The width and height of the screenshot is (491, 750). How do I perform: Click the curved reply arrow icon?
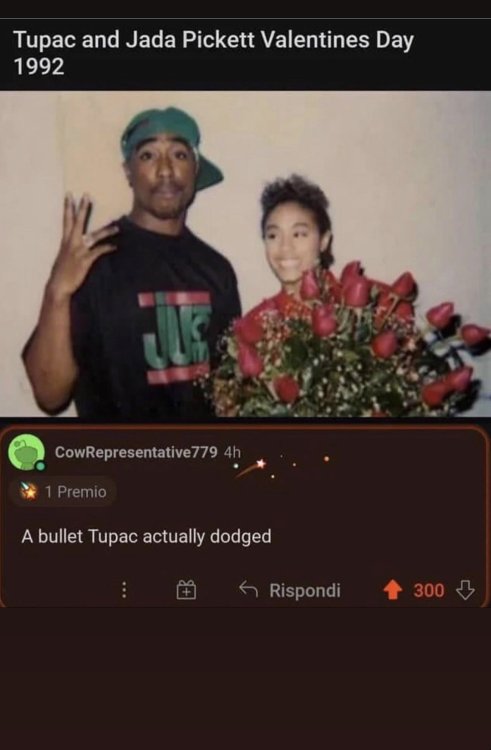pos(248,589)
